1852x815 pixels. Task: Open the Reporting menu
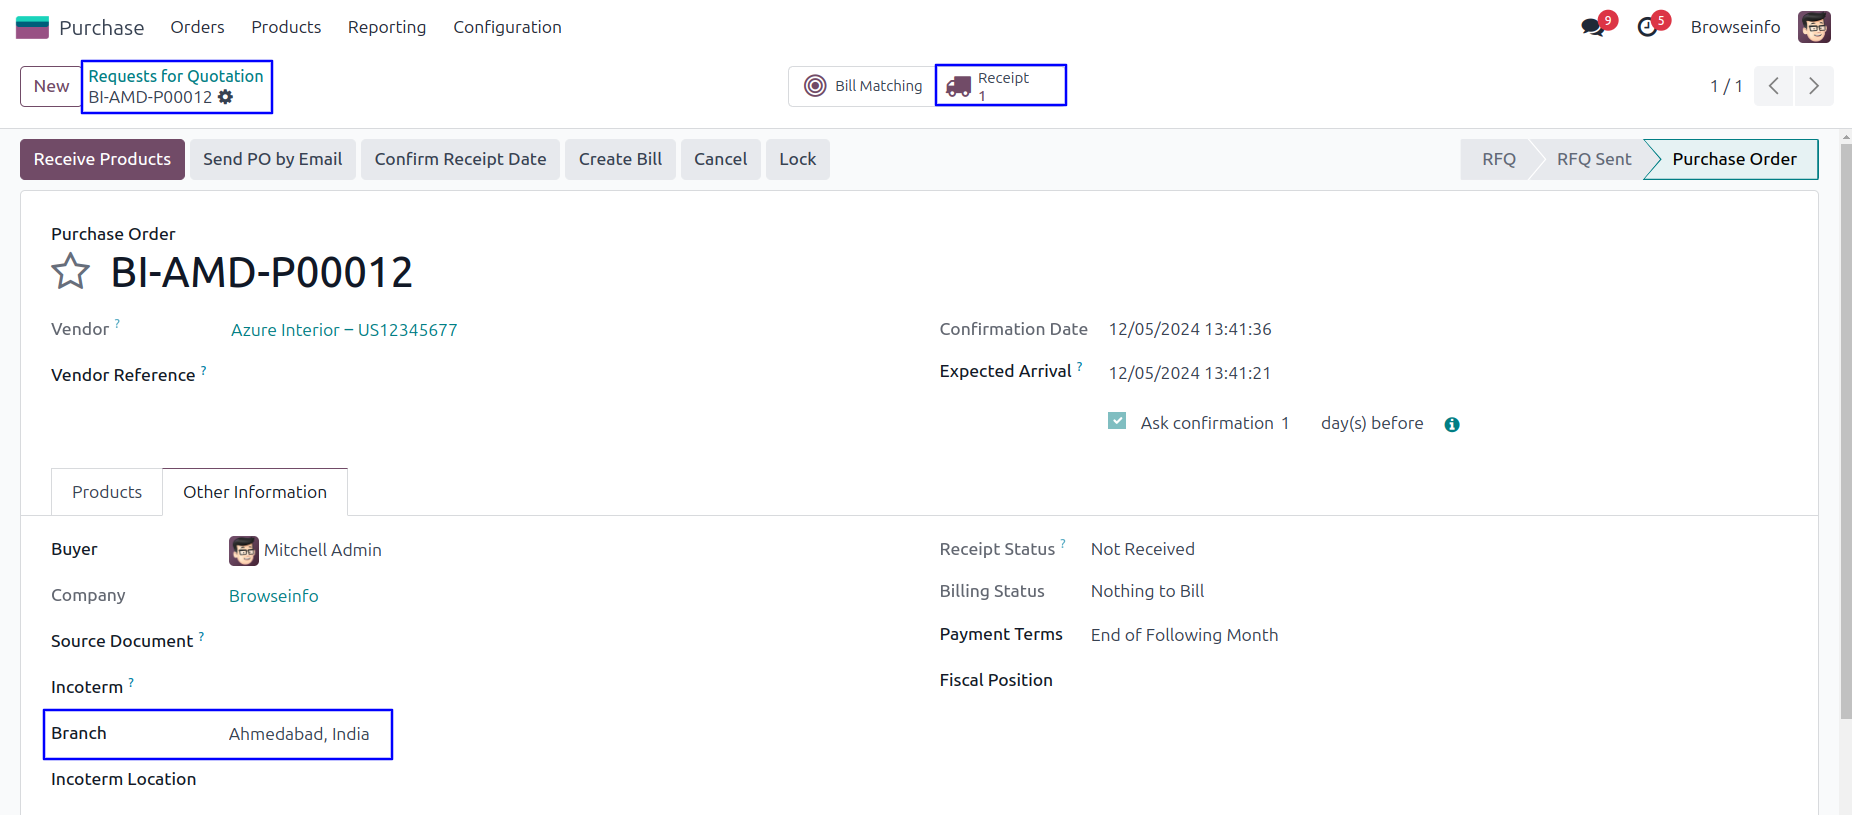387,27
